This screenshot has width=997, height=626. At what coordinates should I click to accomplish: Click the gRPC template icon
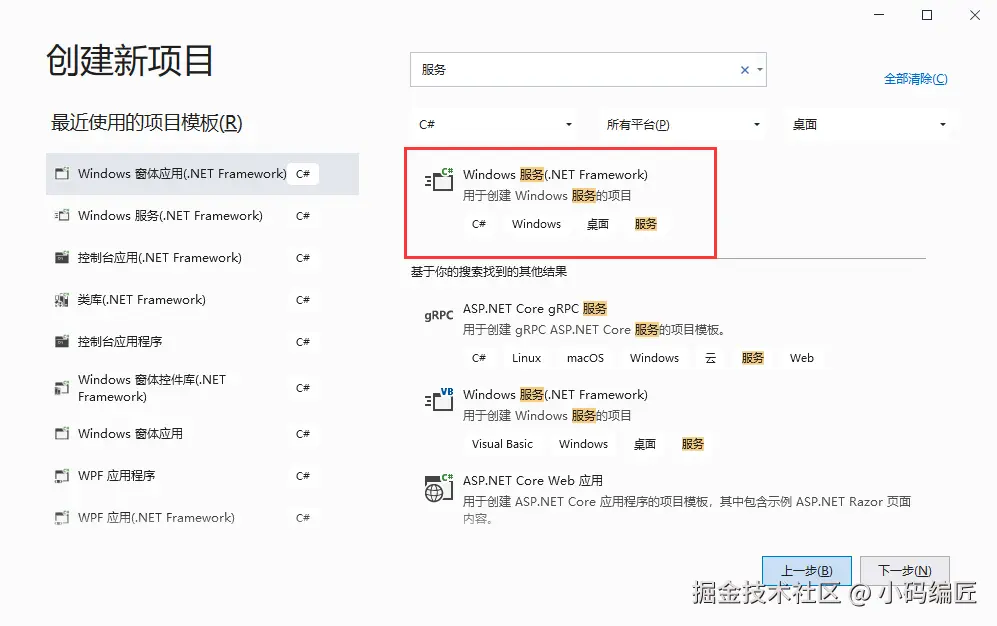click(x=439, y=315)
